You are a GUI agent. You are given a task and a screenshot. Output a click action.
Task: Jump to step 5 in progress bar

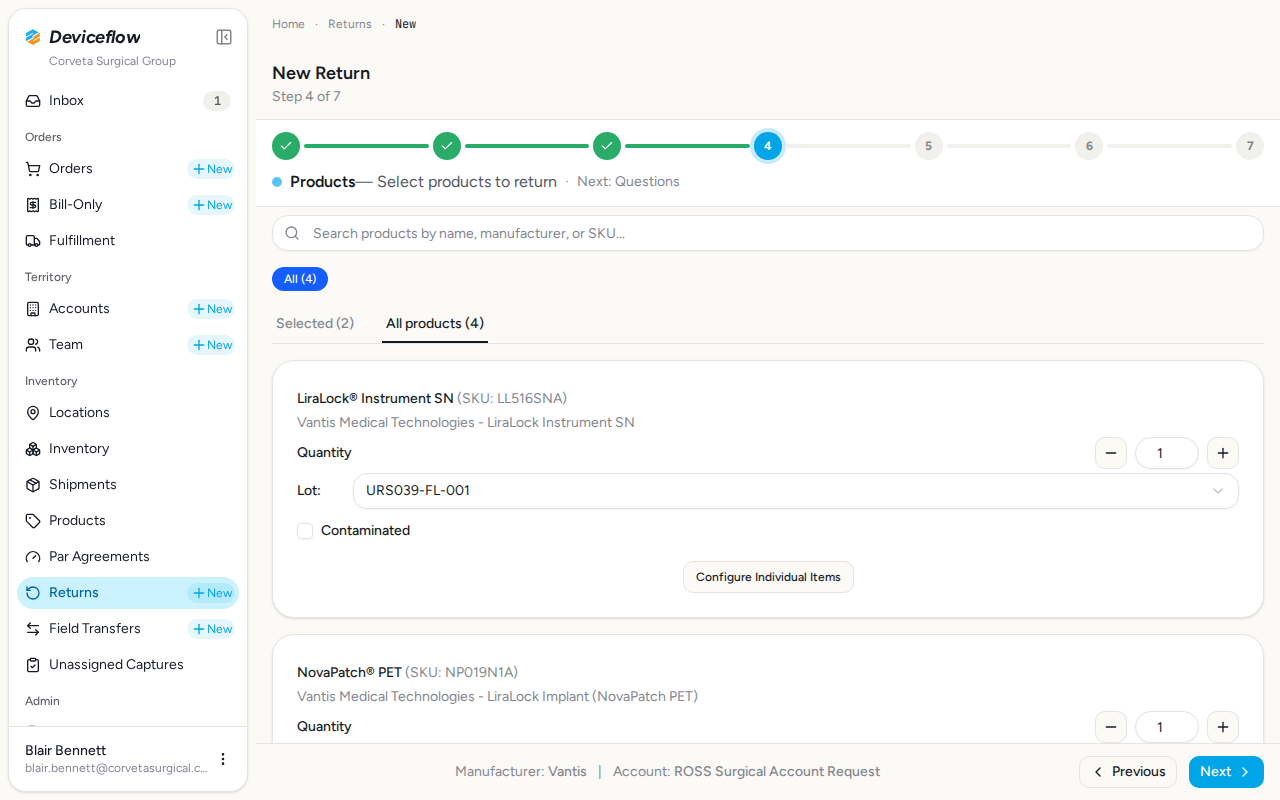point(928,146)
